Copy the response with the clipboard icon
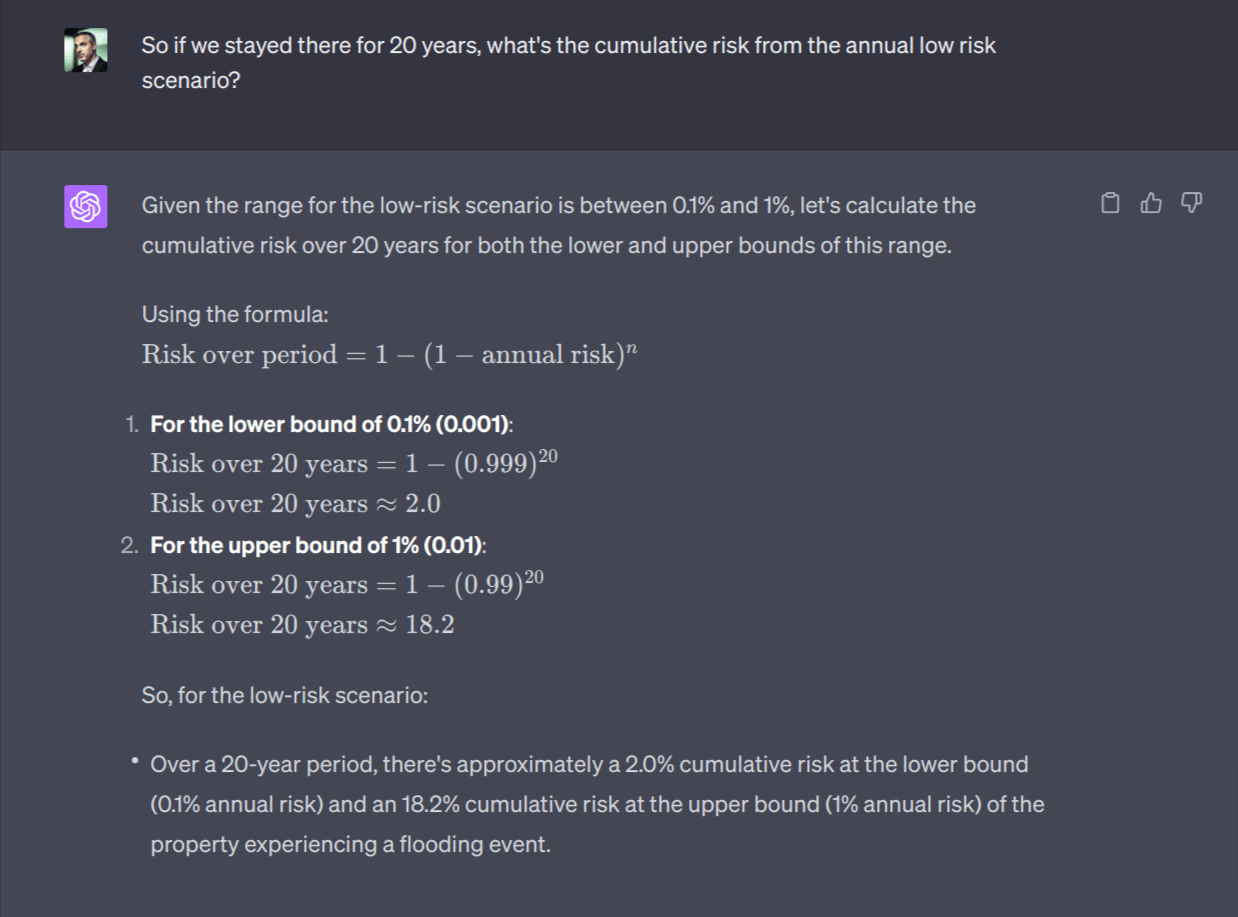Viewport: 1238px width, 917px height. click(x=1110, y=204)
